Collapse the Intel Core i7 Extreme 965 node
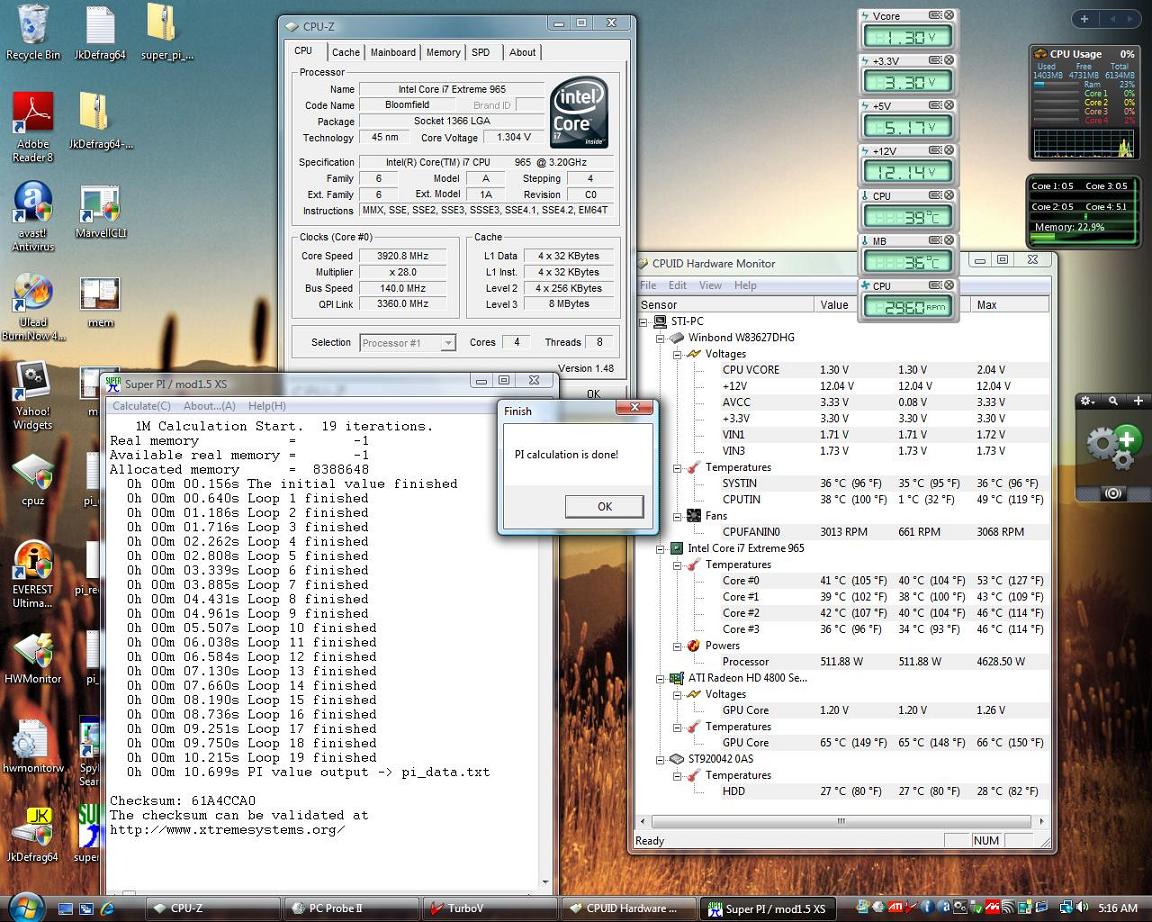The image size is (1152, 922). coord(660,549)
